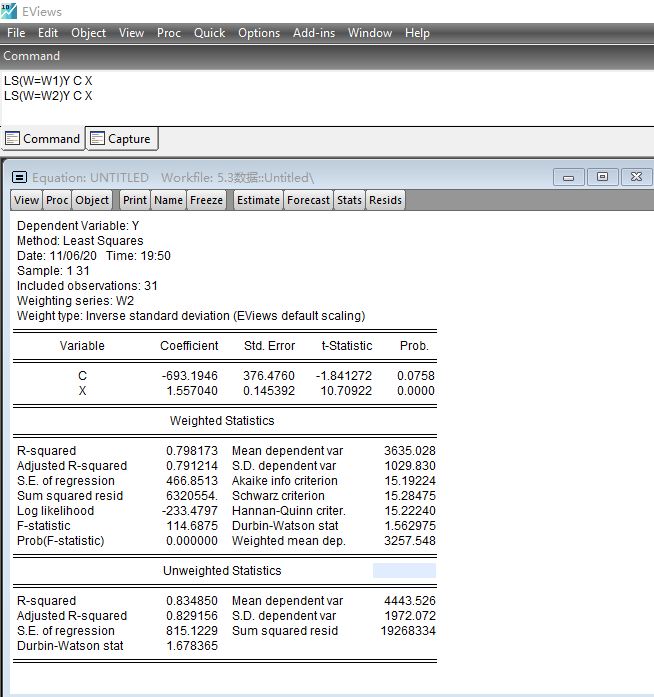This screenshot has height=697, width=654.
Task: Click the Equation window icon
Action: click(19, 177)
